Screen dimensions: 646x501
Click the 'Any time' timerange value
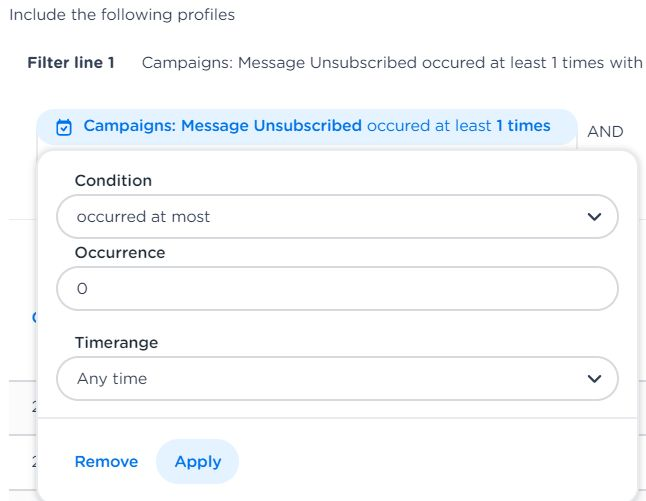(112, 379)
